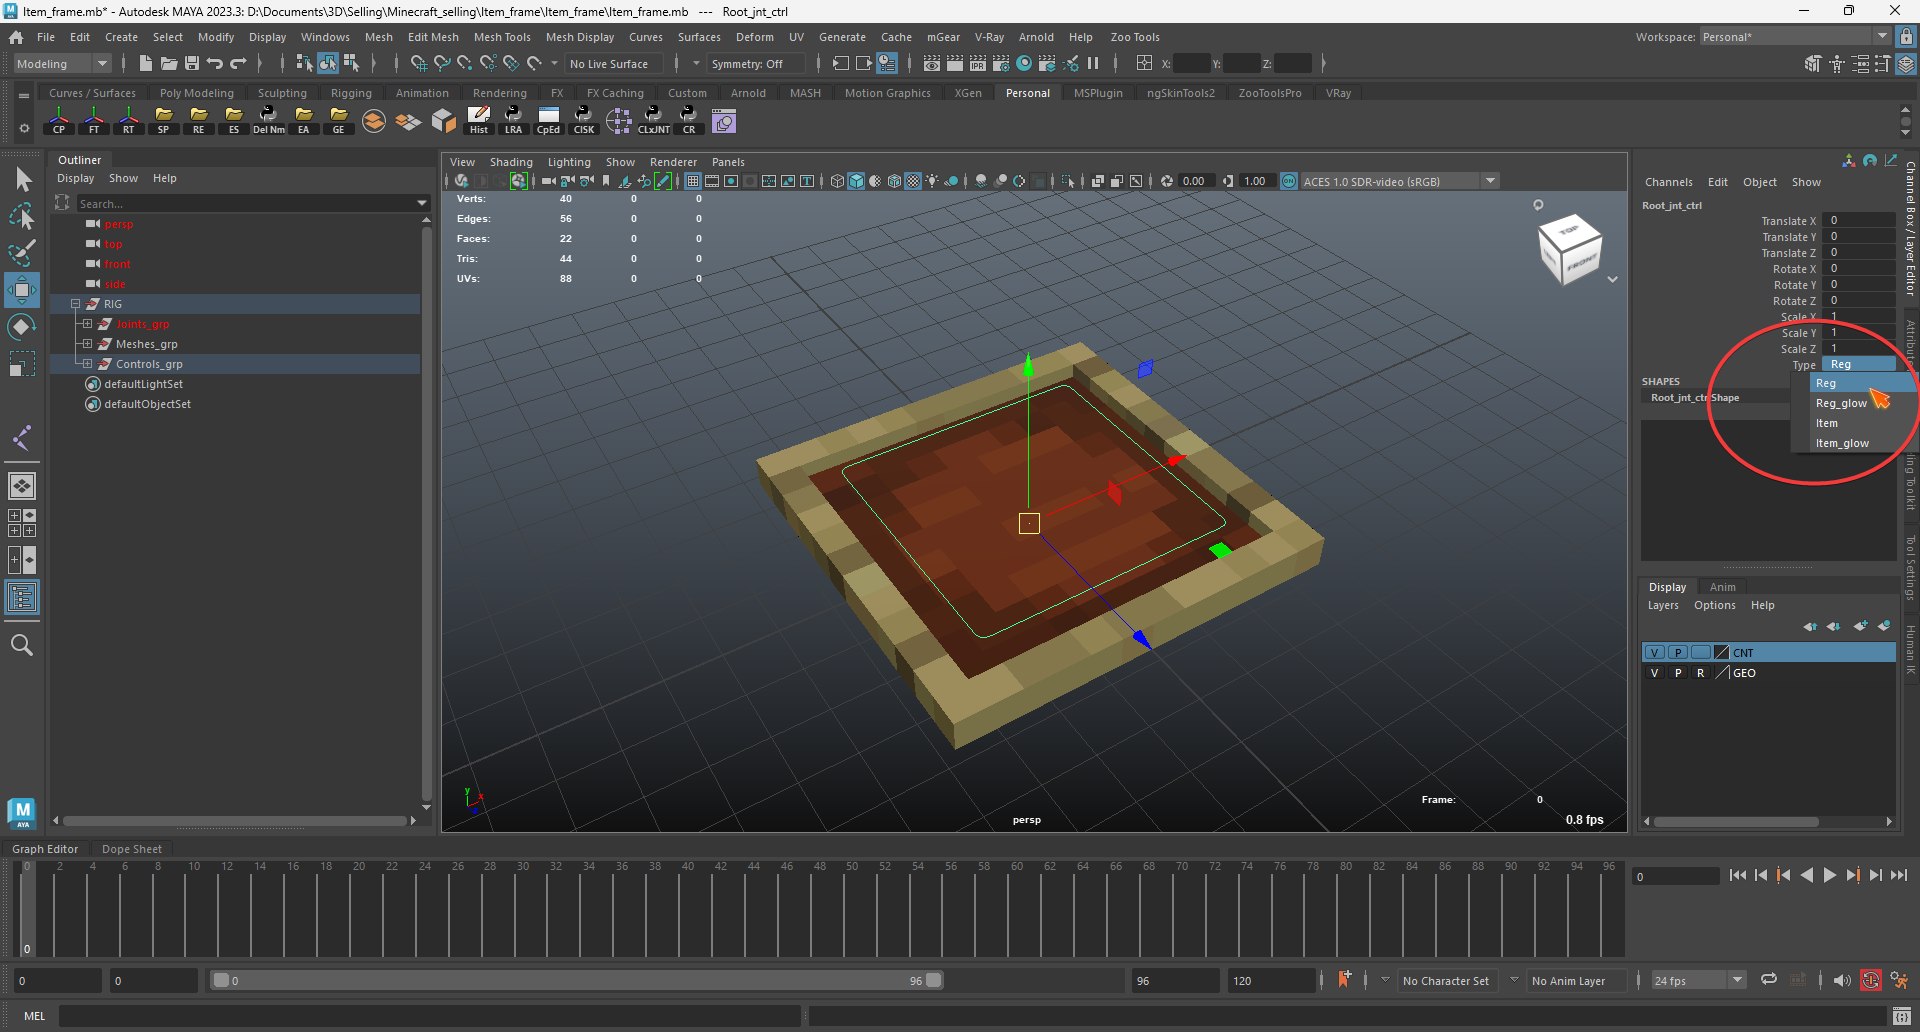Click the CLxJNT shelf button
Screen dimensions: 1920x1032
pos(654,121)
